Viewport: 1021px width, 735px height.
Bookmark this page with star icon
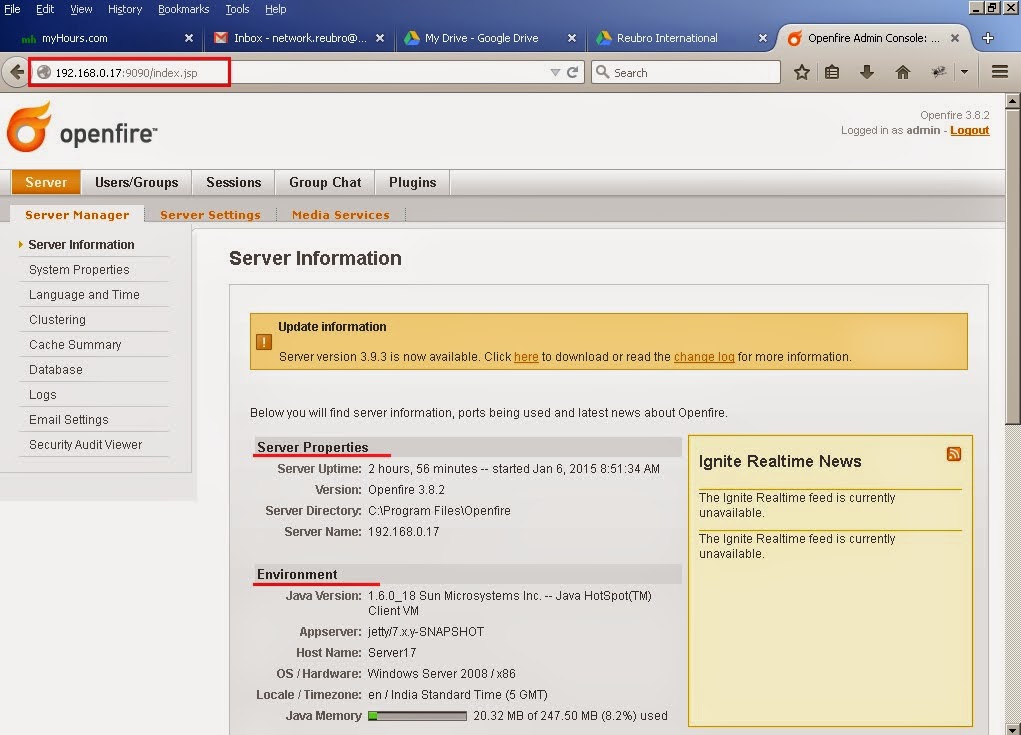click(x=802, y=72)
